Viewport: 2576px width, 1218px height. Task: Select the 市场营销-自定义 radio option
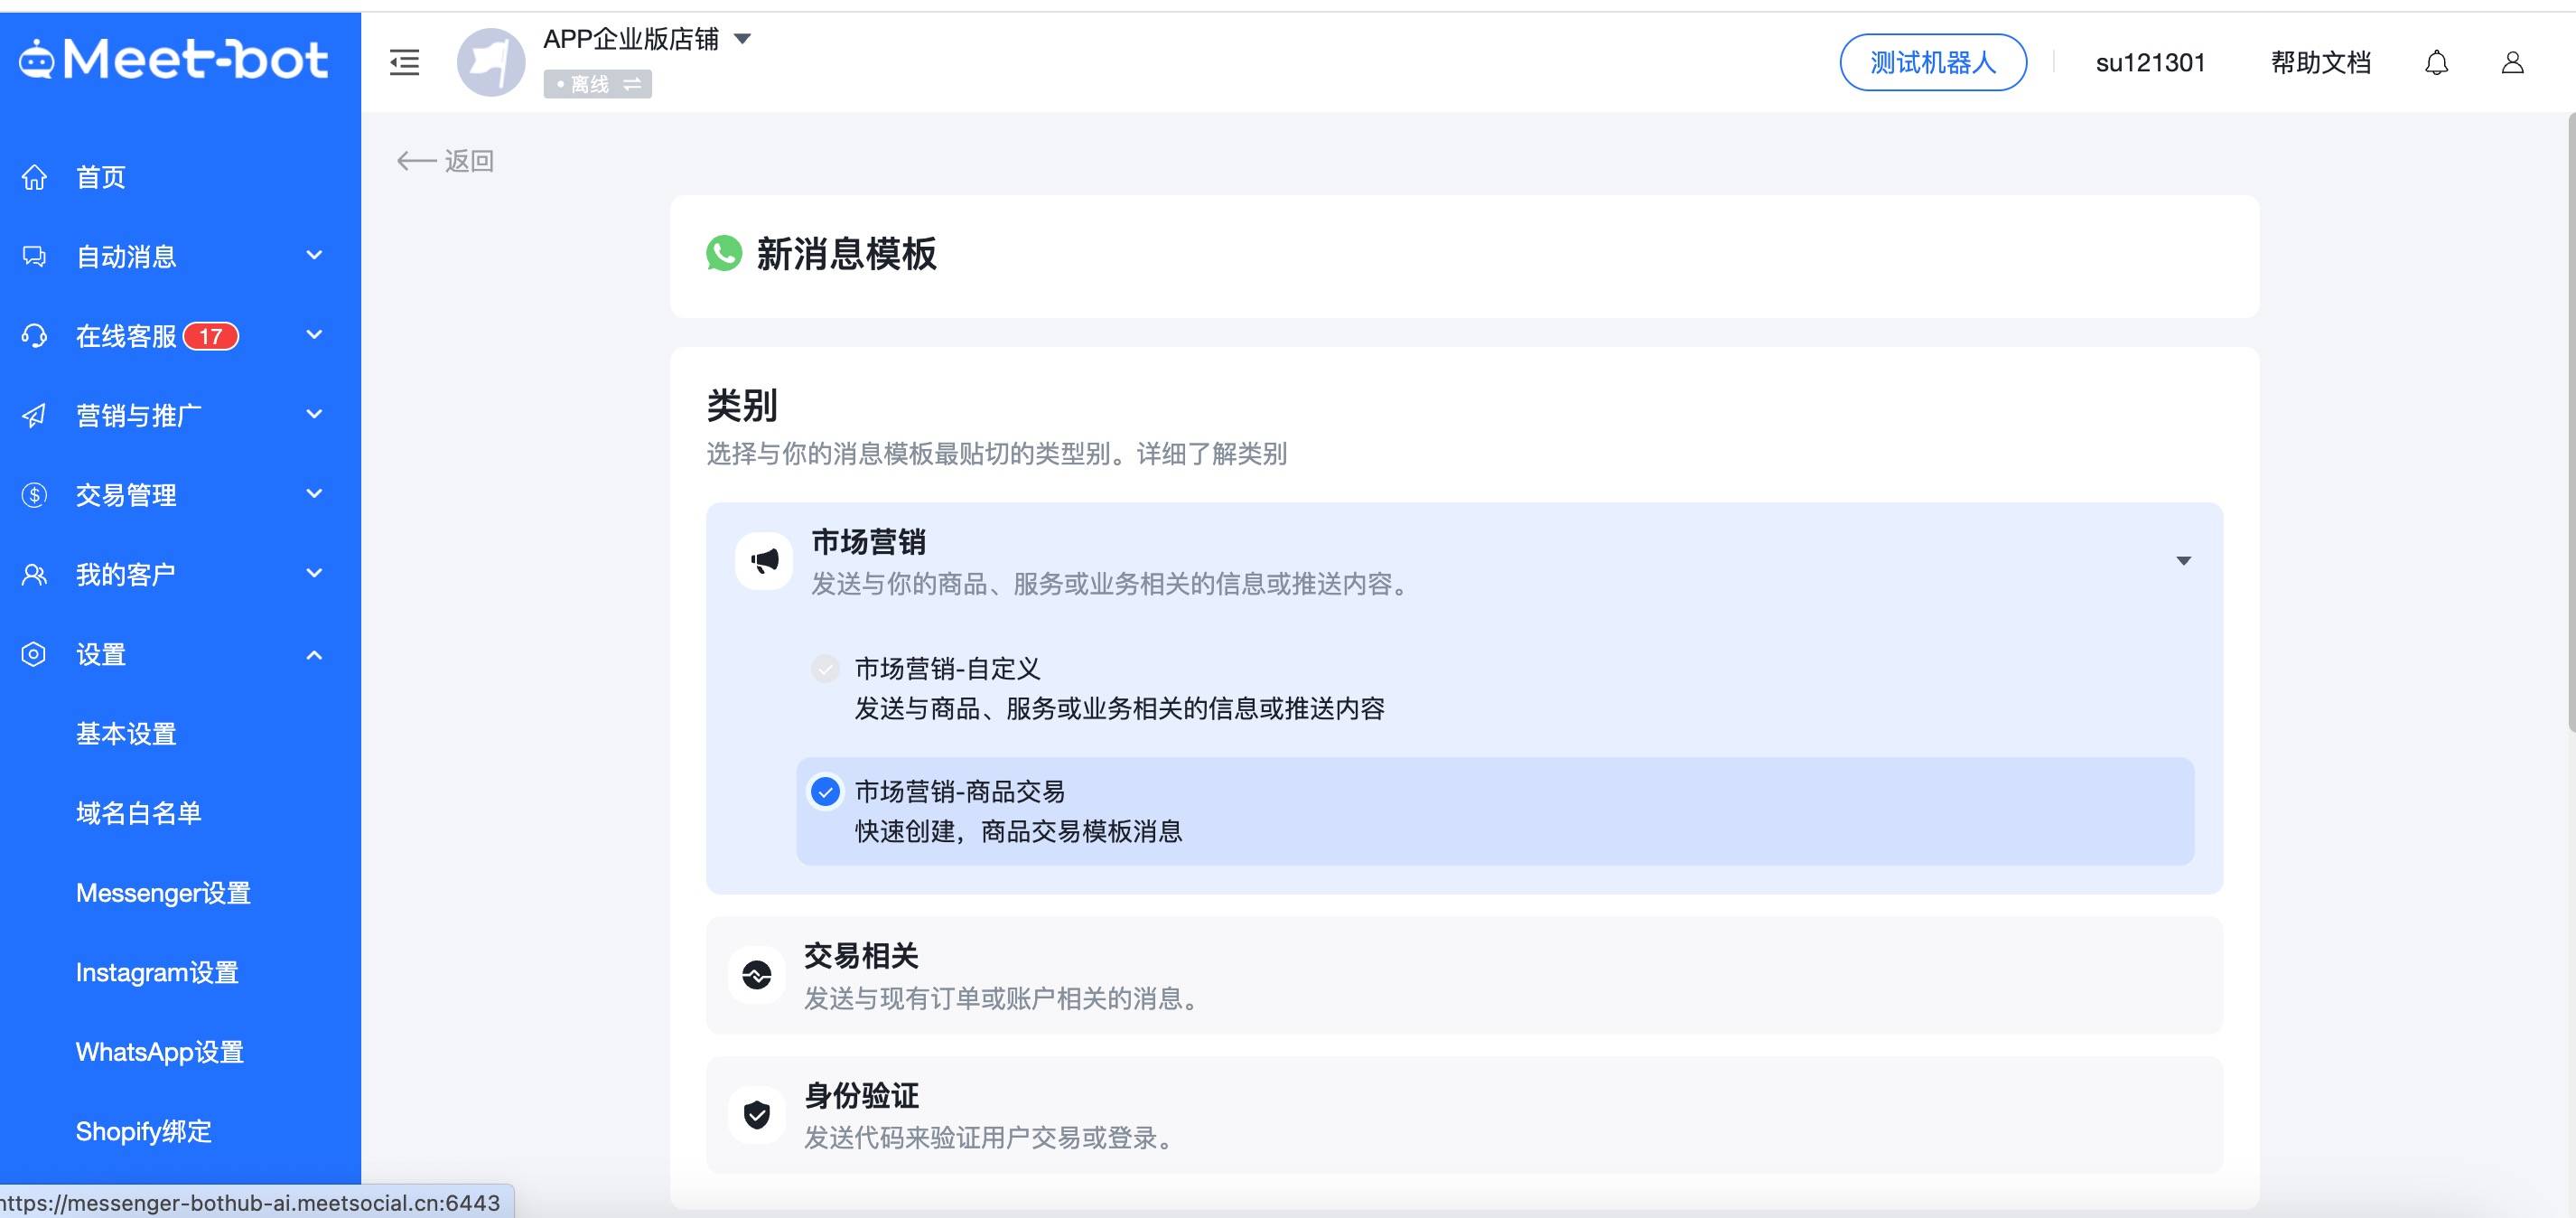pos(825,668)
